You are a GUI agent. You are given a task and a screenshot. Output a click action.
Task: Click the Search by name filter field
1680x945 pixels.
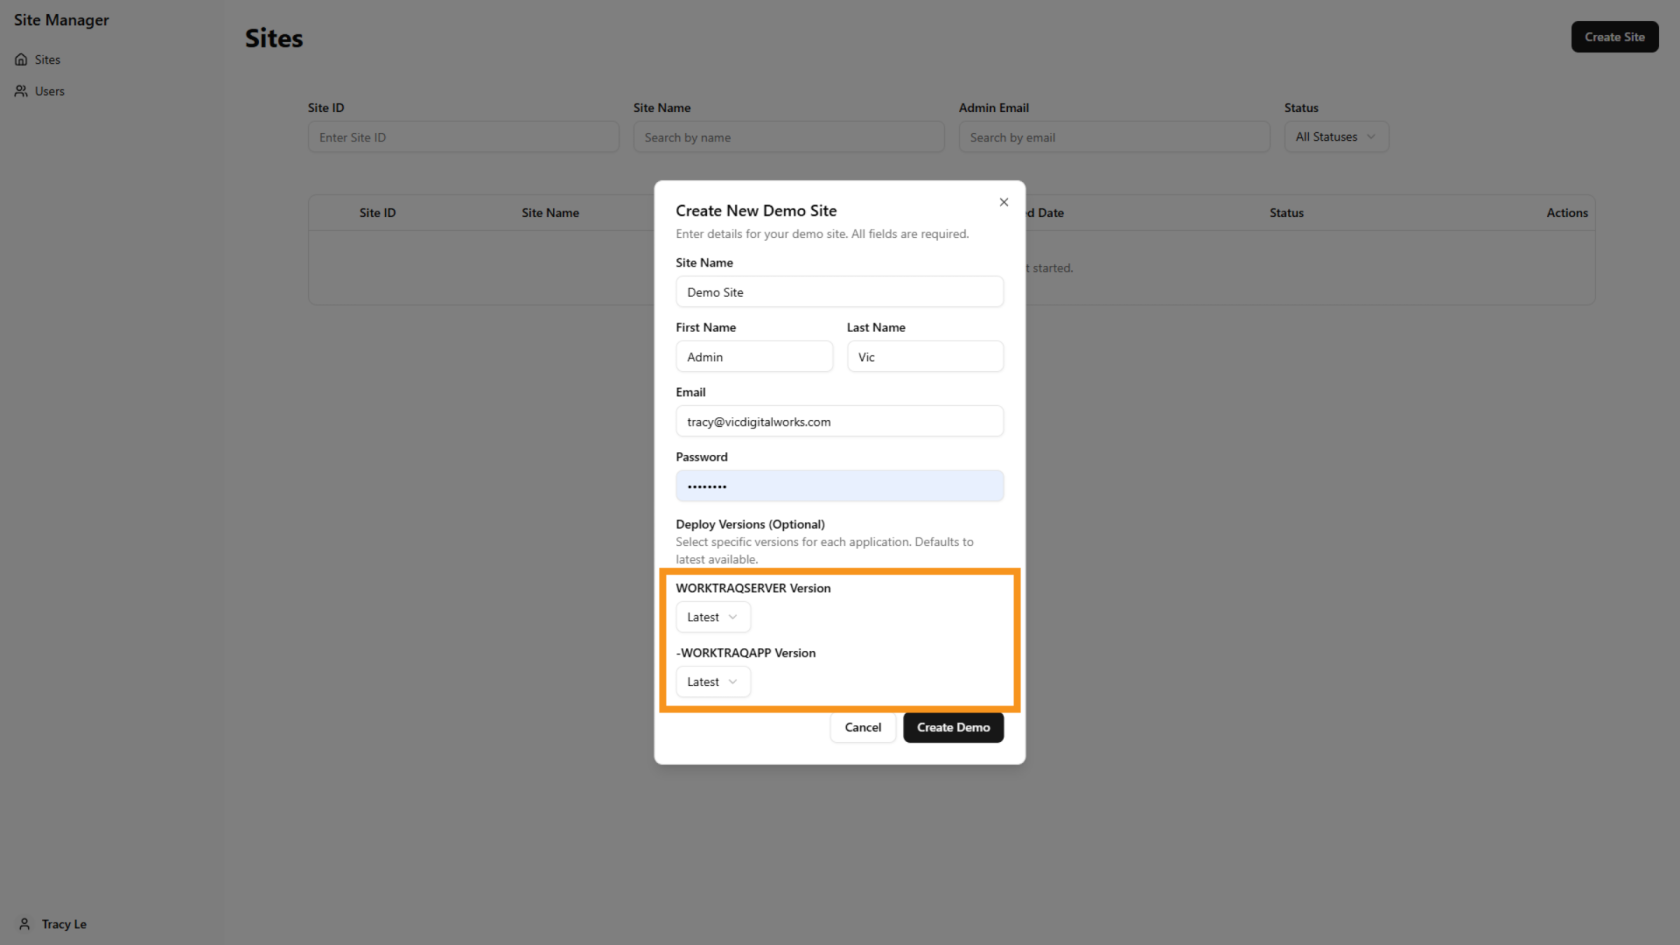click(788, 137)
